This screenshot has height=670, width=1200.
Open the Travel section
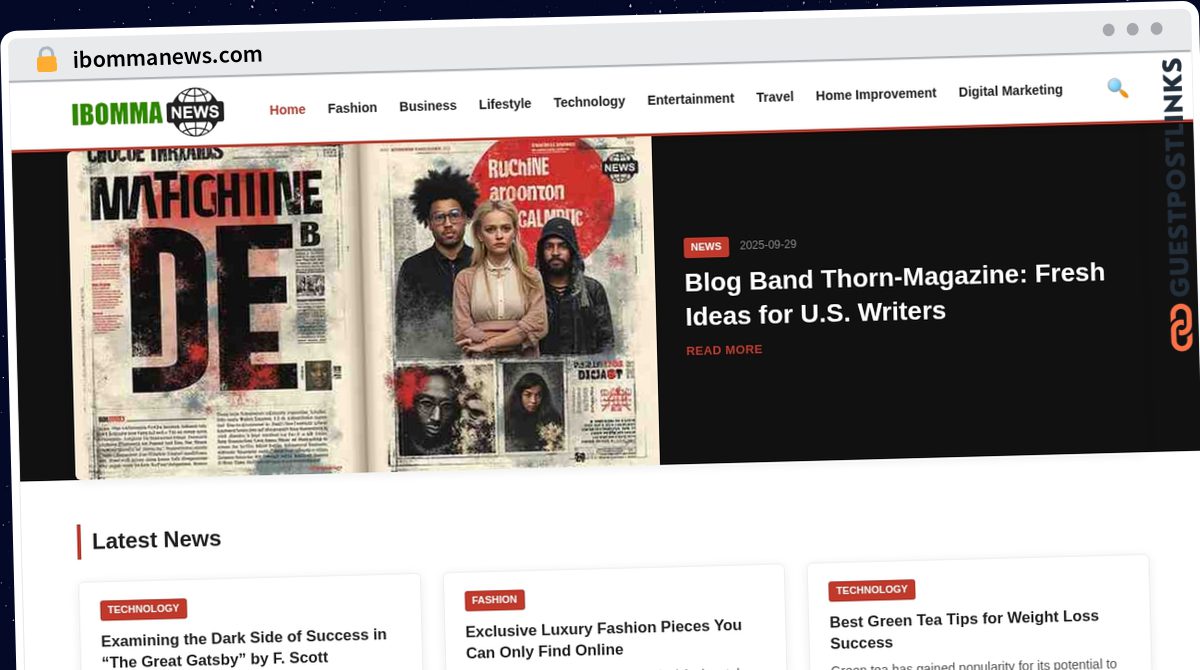(x=774, y=96)
